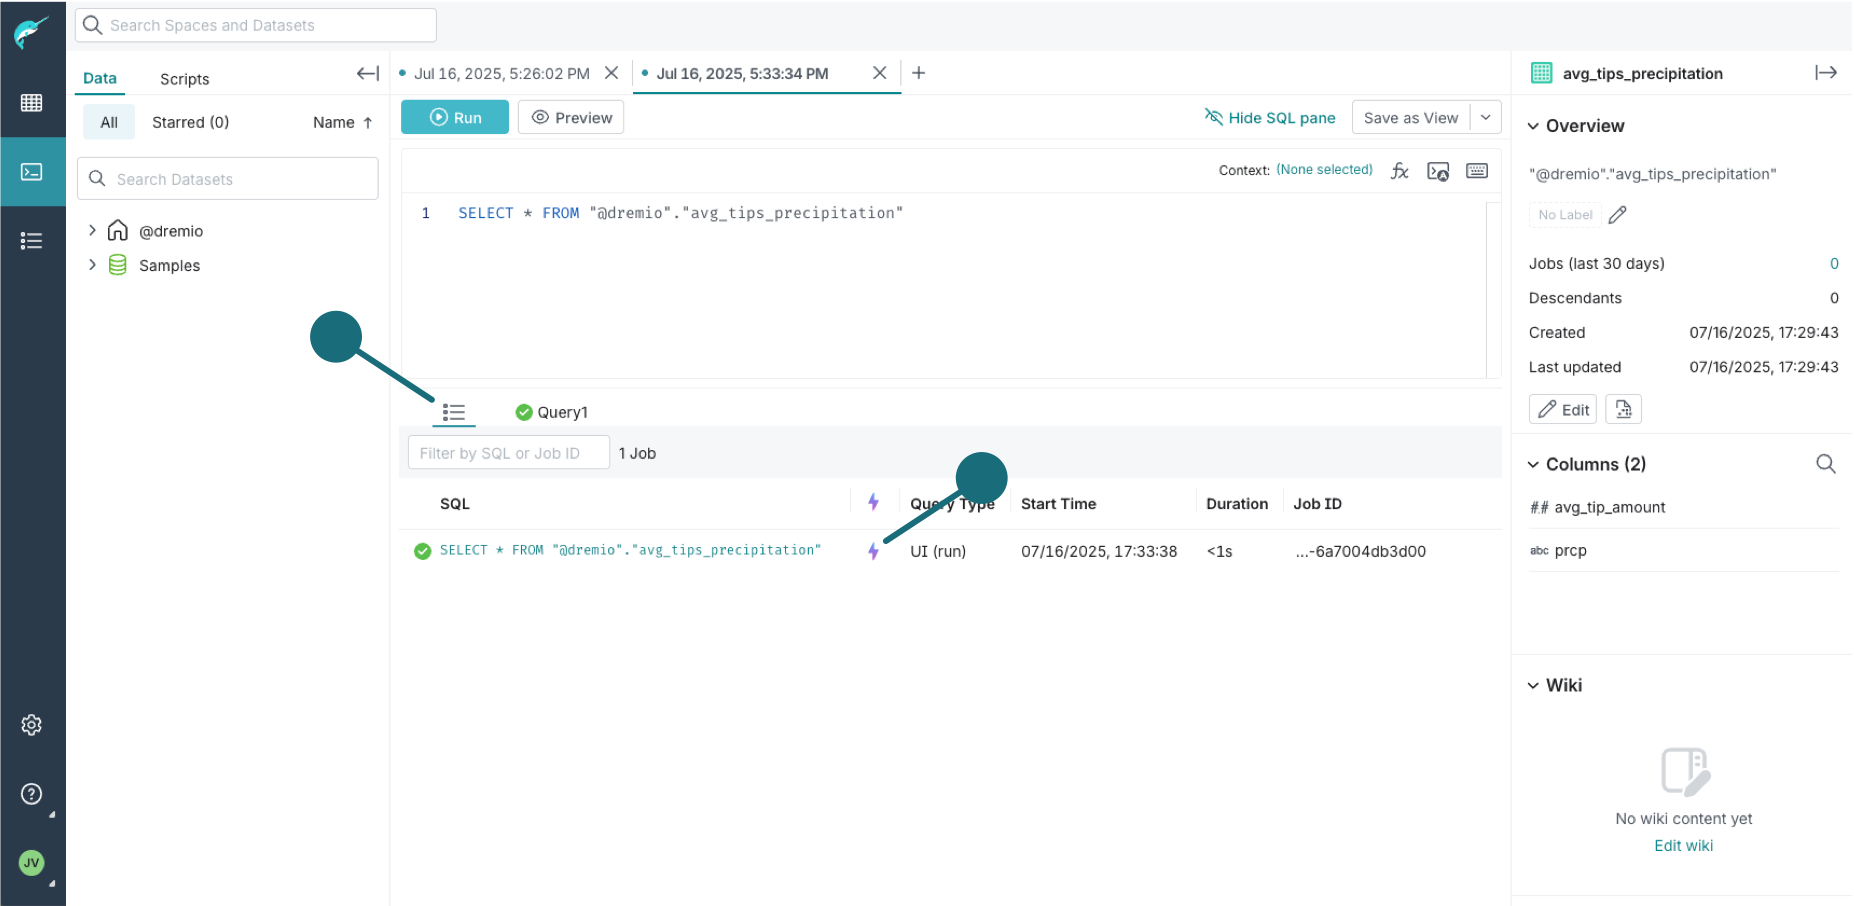The height and width of the screenshot is (906, 1854).
Task: Switch to the Scripts tab
Action: [x=184, y=78]
